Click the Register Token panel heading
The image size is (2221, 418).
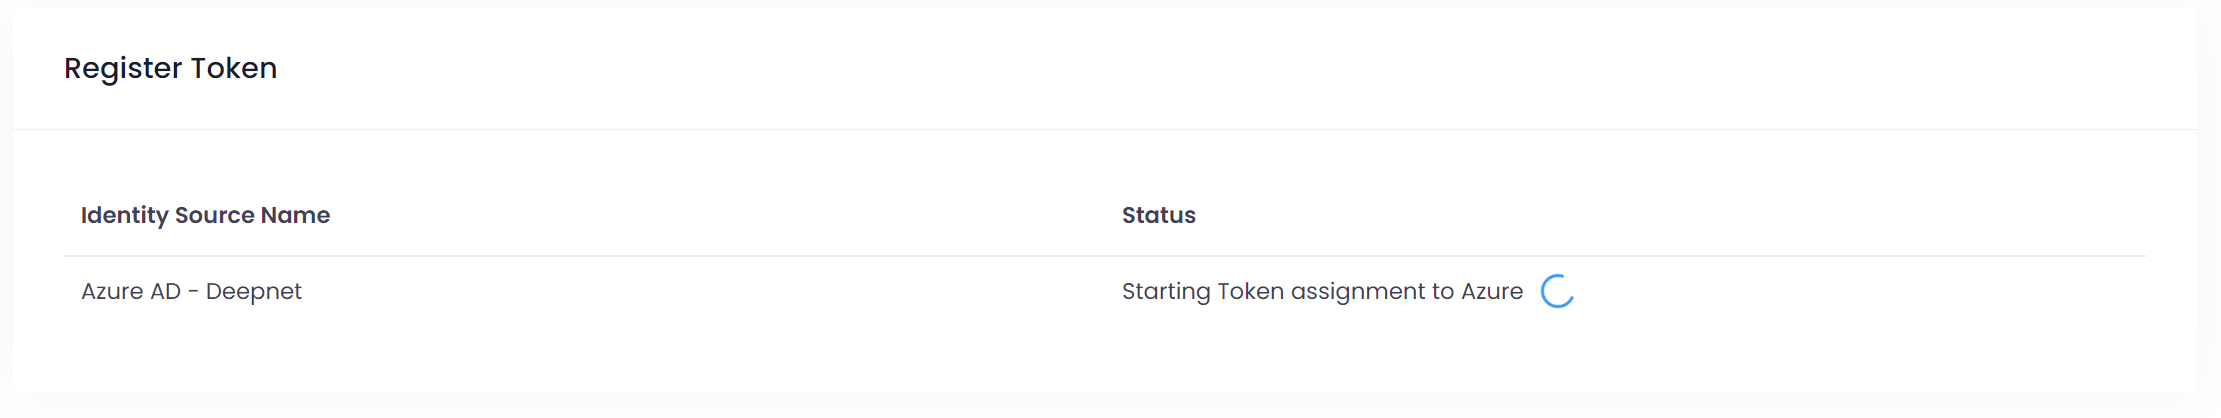(x=170, y=68)
